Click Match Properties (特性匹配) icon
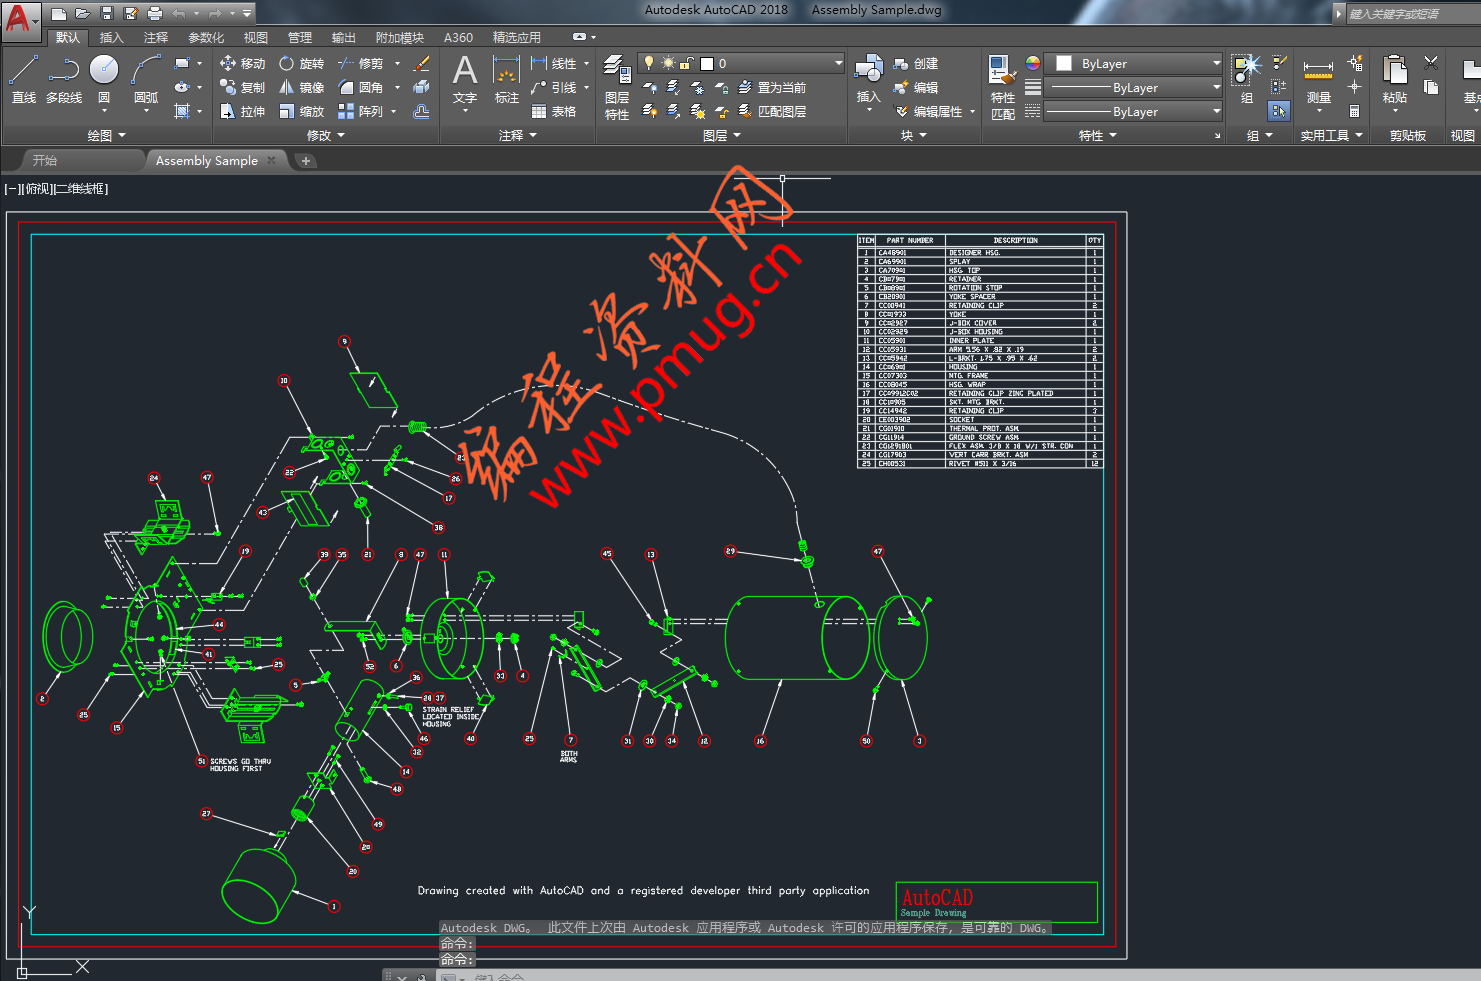 pos(1002,88)
